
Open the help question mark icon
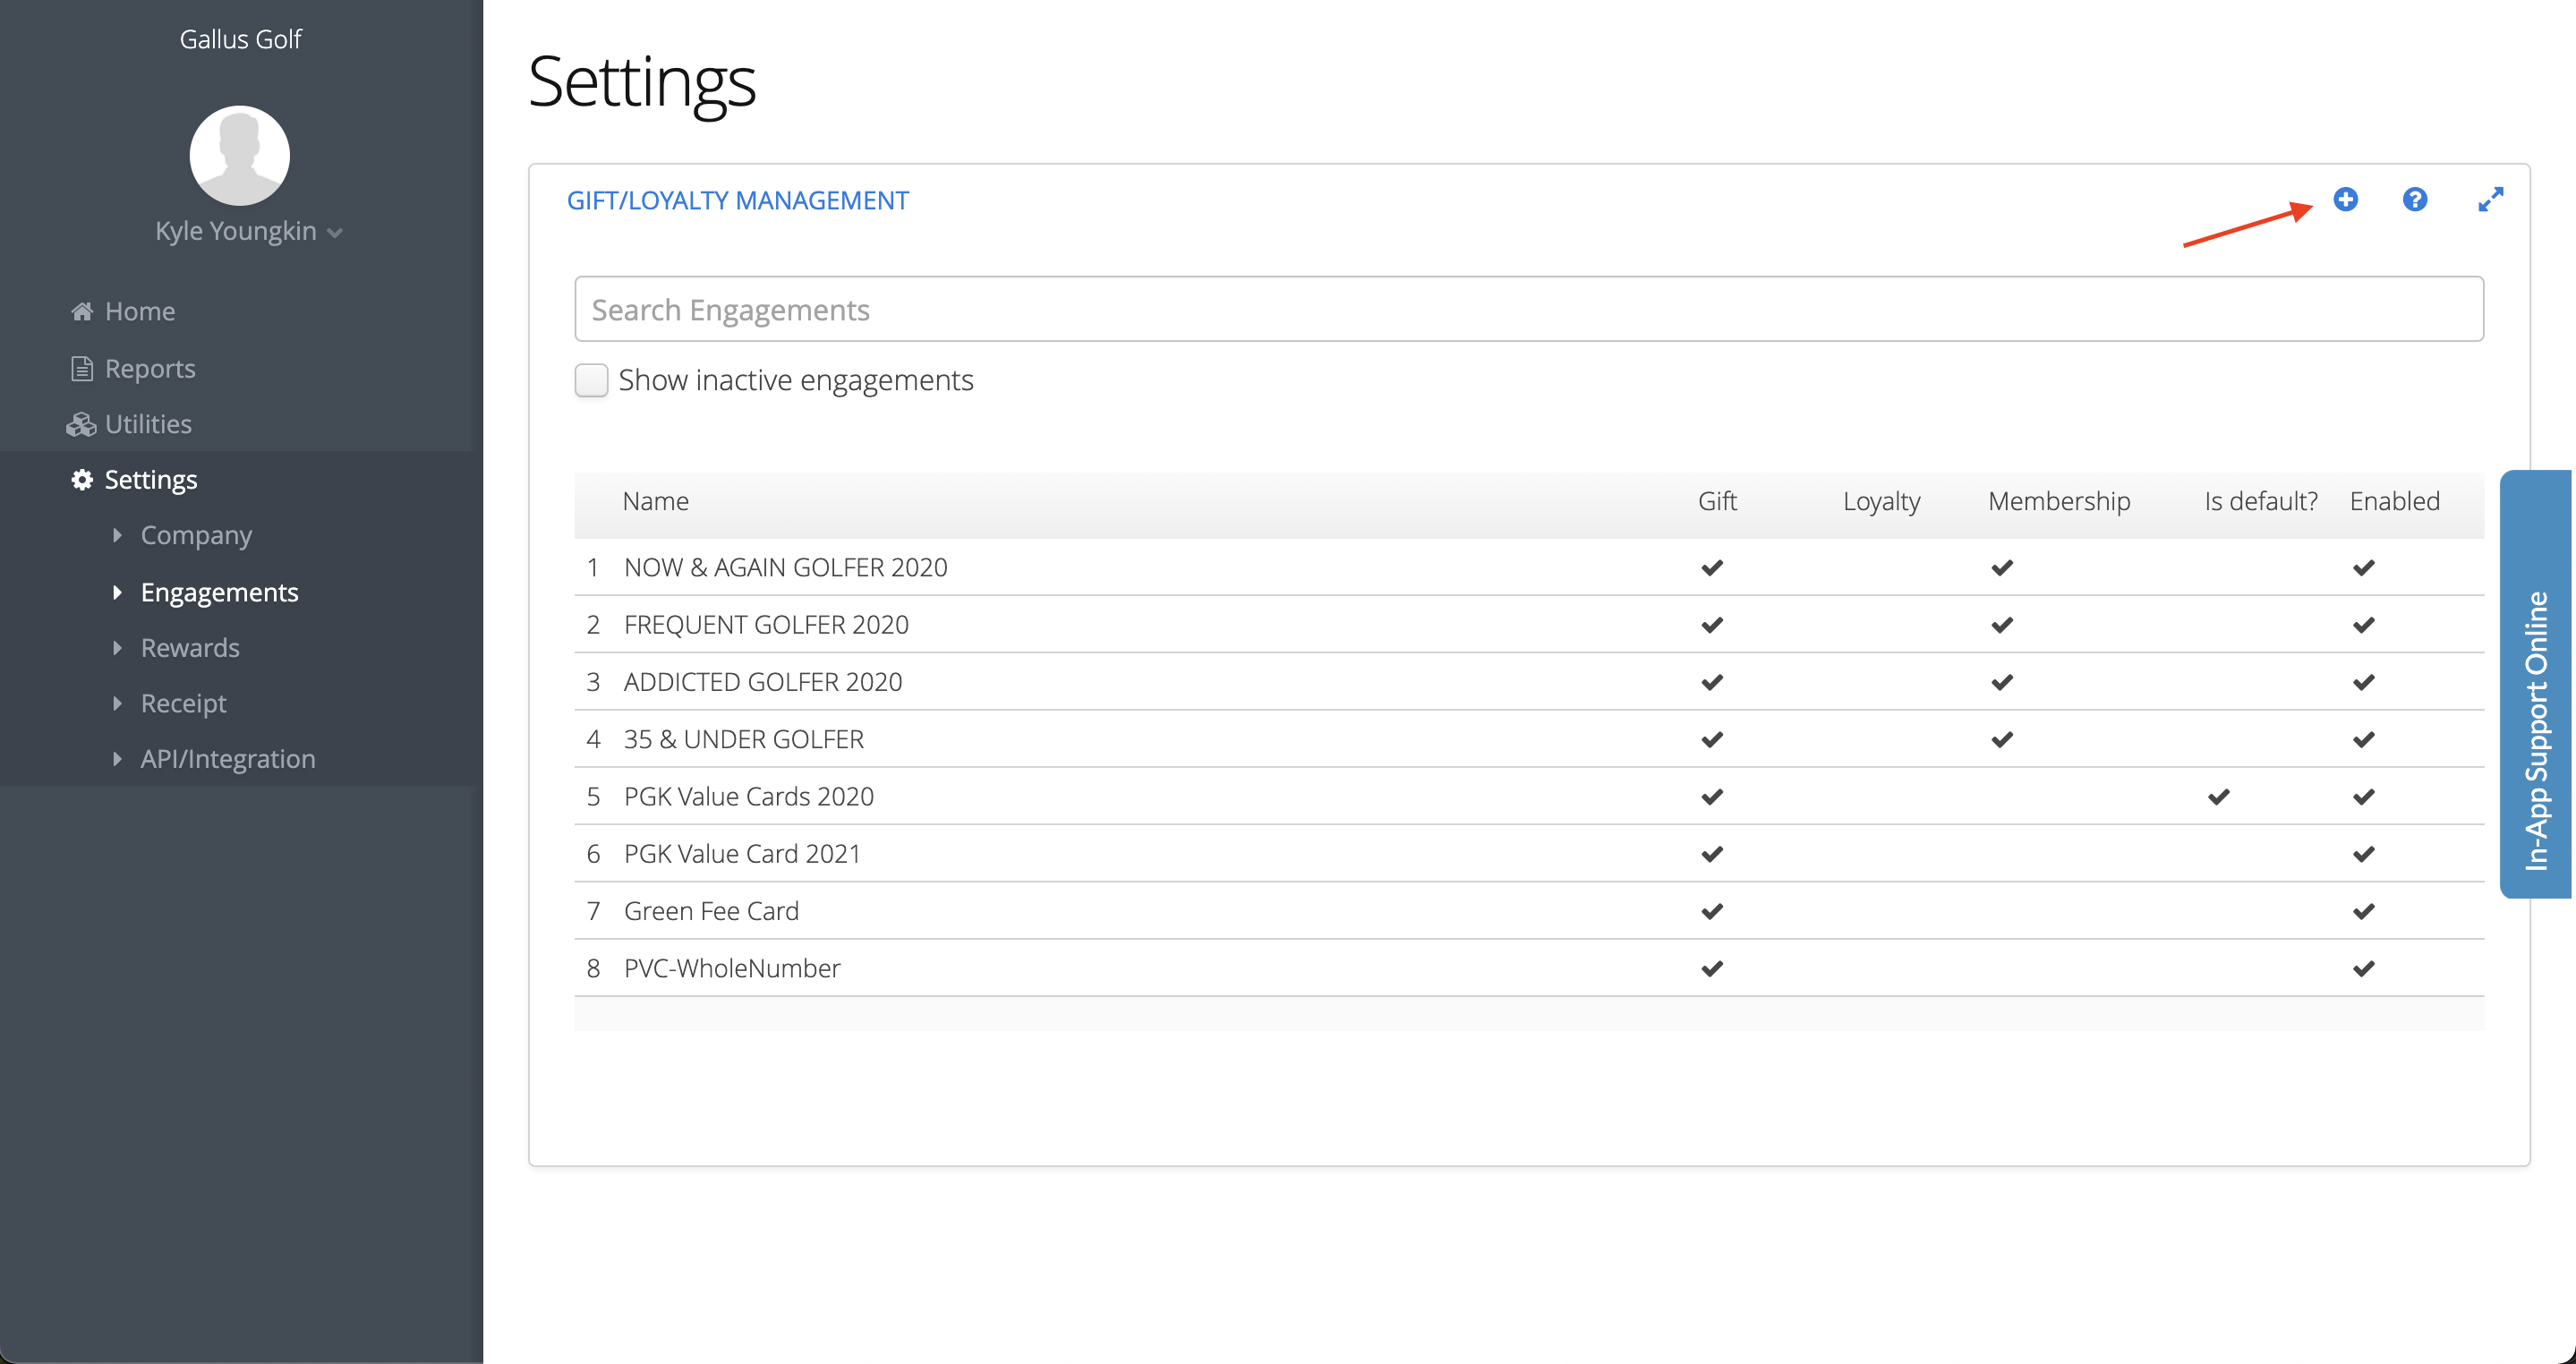click(x=2414, y=199)
